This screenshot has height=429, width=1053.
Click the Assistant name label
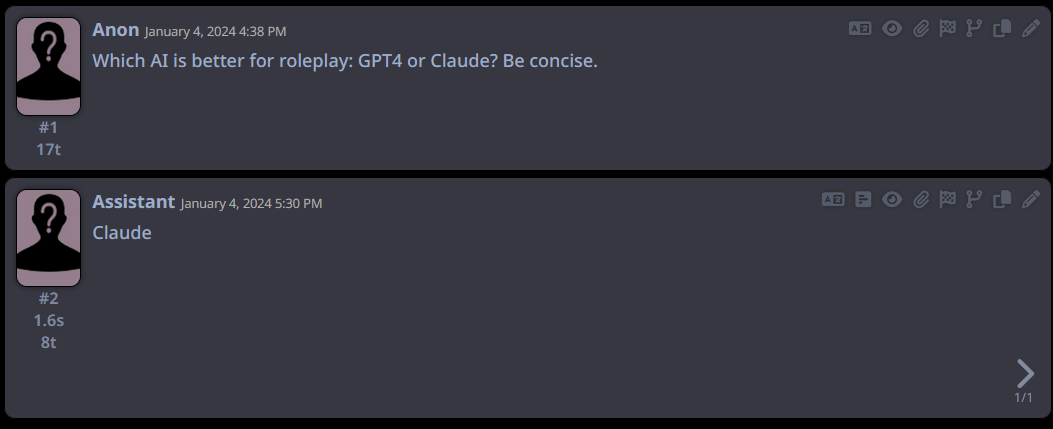[133, 201]
